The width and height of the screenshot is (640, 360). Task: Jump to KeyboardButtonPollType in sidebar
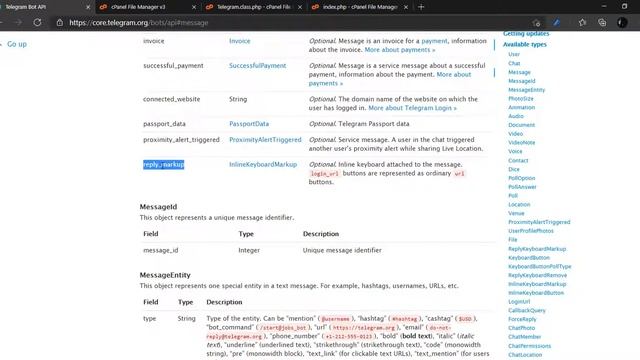click(x=540, y=267)
